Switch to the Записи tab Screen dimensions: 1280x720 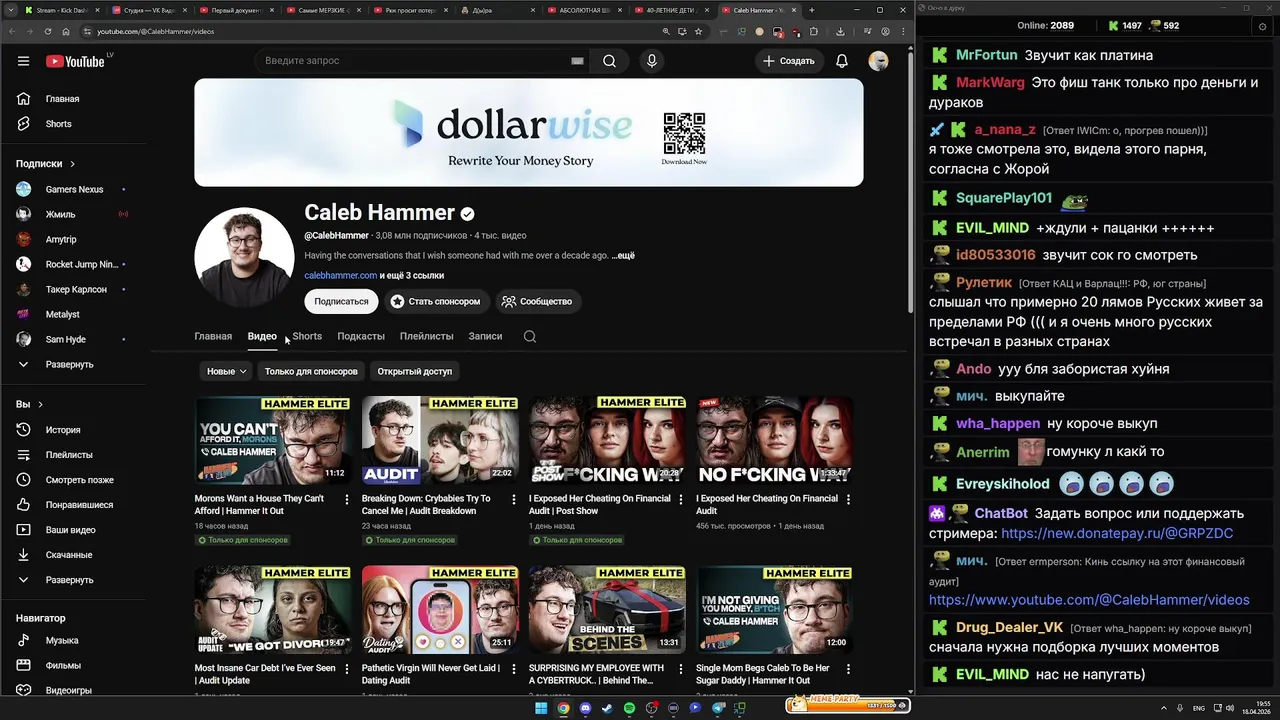click(x=485, y=336)
